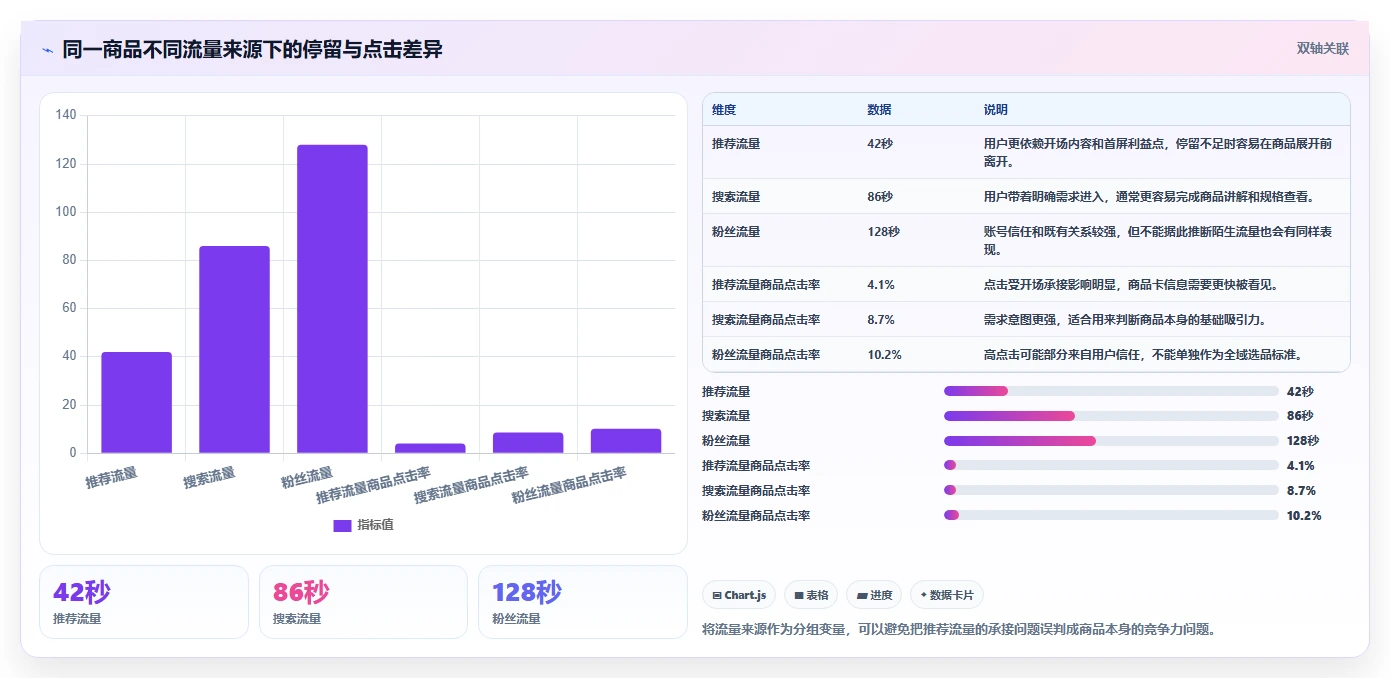Click the 搜索流量商品点击率 cell in the table
This screenshot has width=1390, height=678.
[x=766, y=320]
